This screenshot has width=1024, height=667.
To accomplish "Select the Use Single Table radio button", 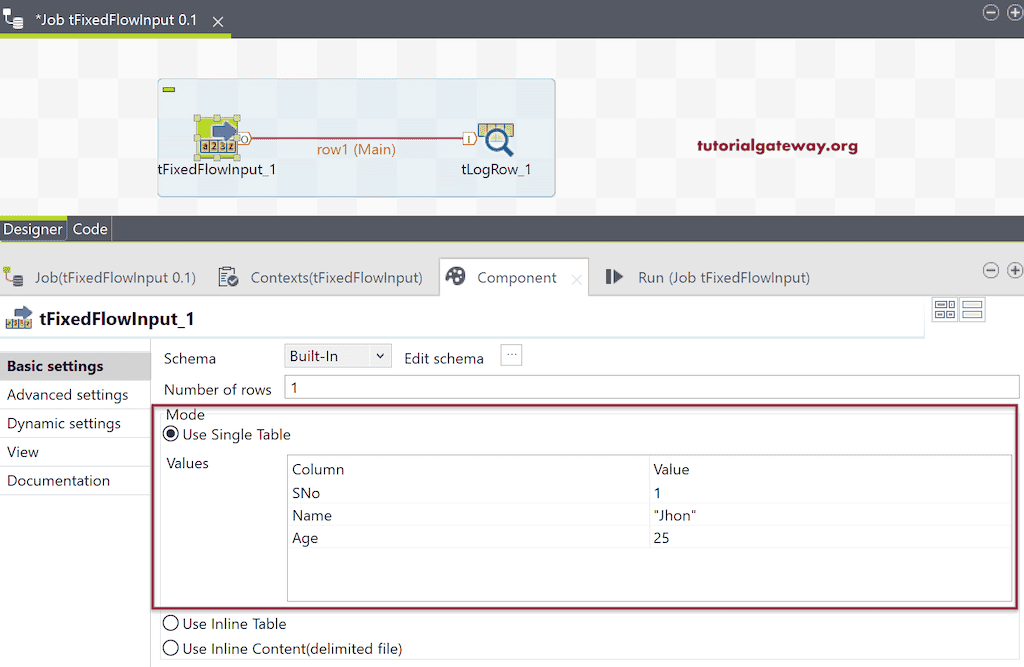I will coord(170,434).
